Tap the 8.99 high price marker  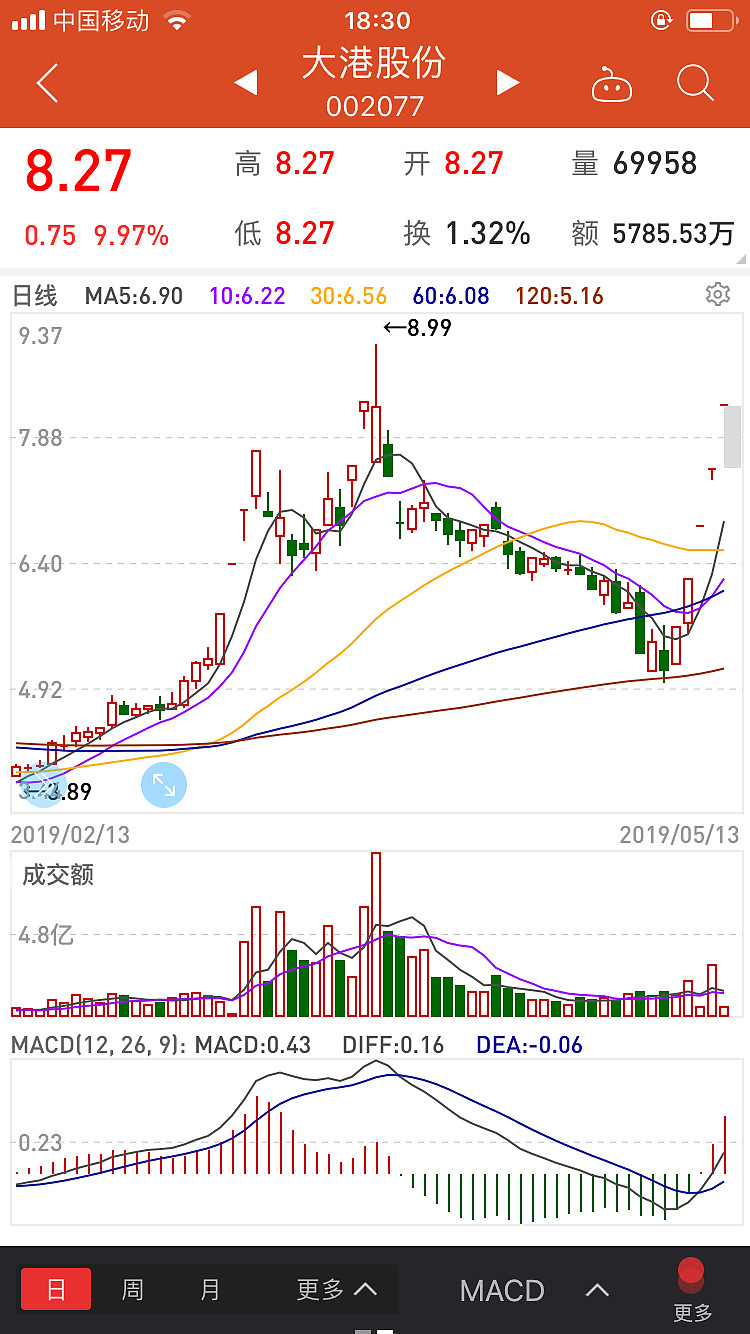pos(418,327)
